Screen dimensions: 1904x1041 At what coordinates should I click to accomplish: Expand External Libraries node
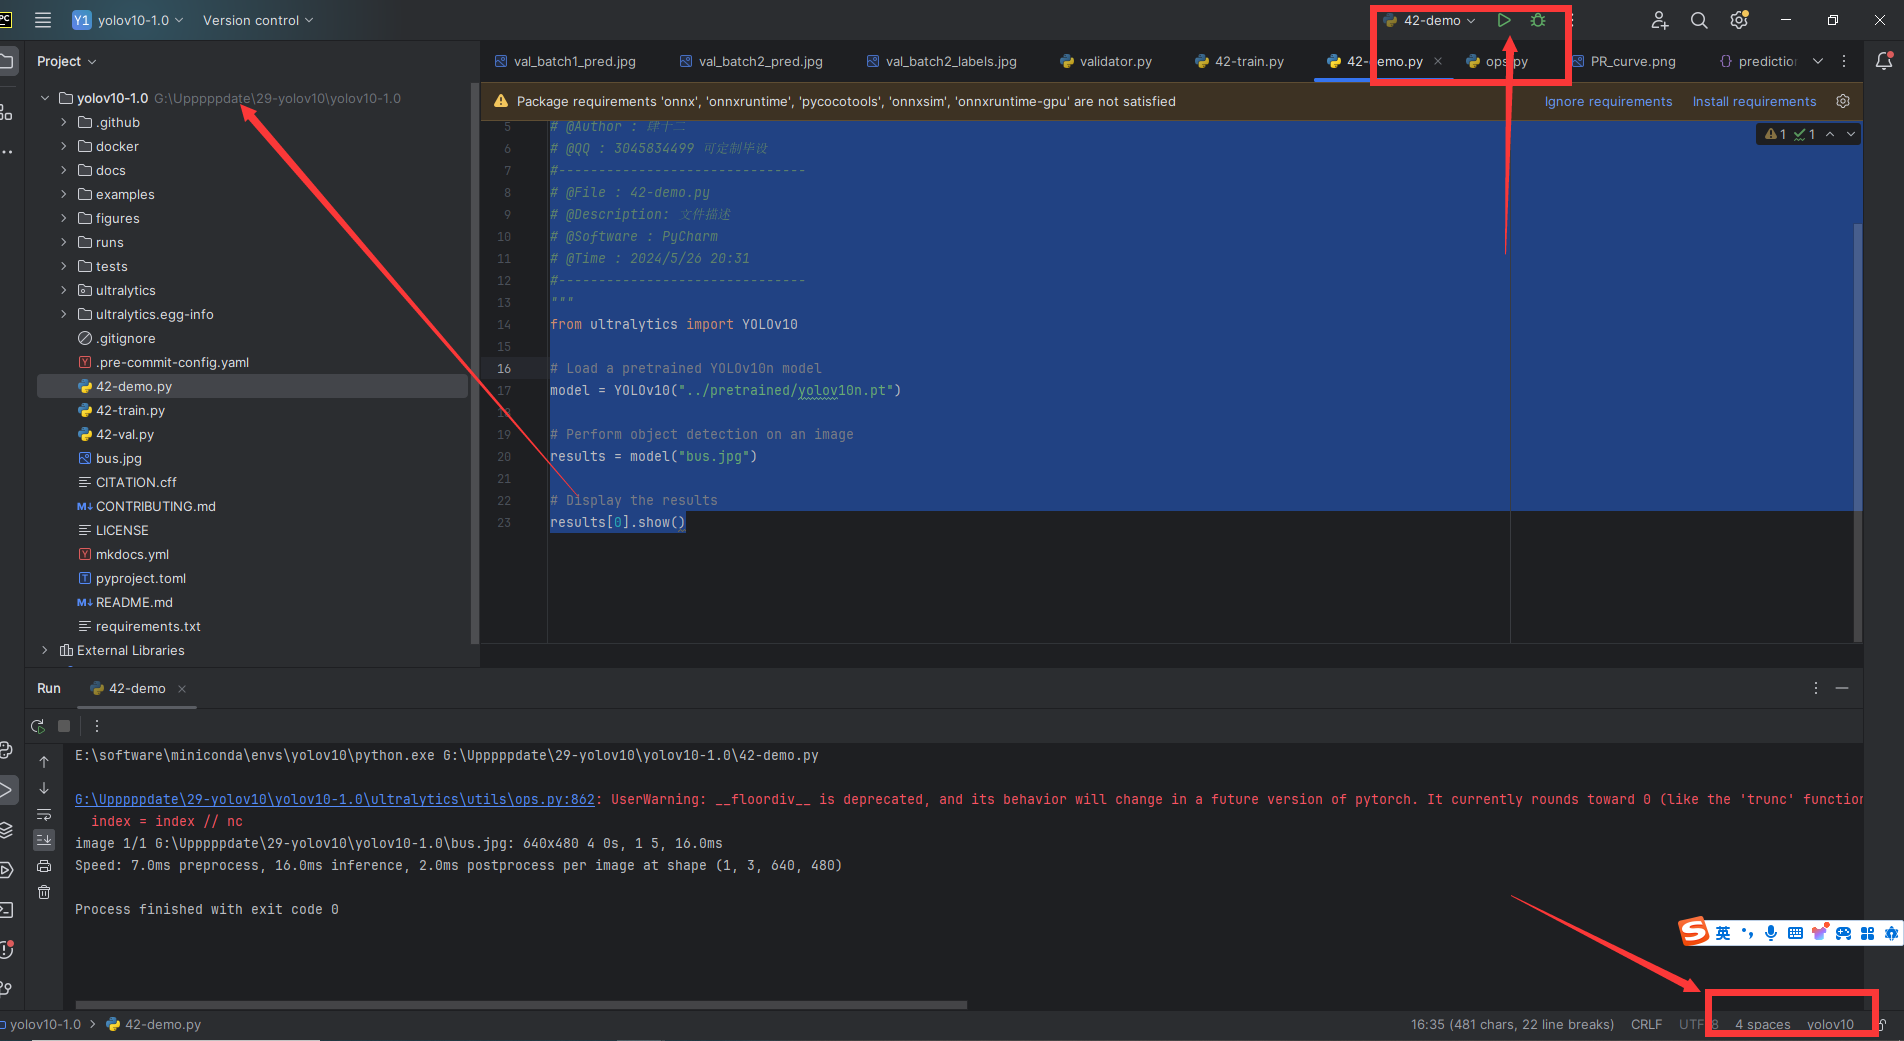tap(45, 650)
